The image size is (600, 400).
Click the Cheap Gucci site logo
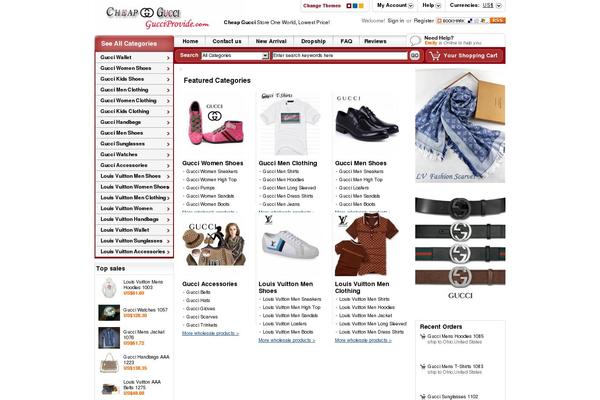pos(157,18)
